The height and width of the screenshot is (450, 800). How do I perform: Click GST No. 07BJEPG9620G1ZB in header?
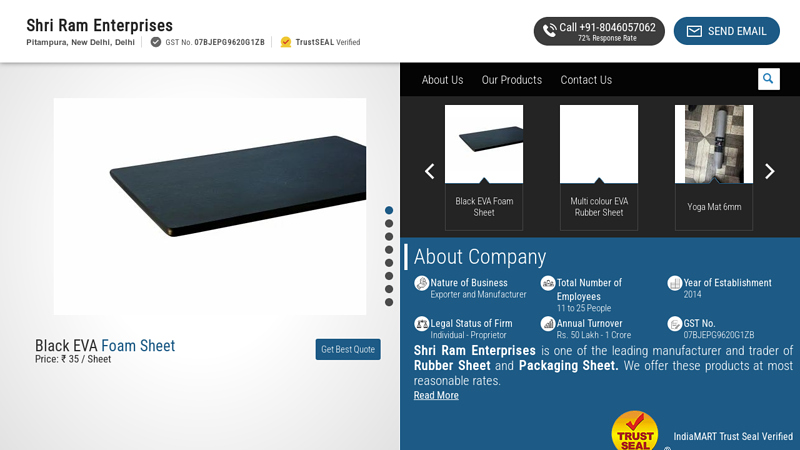point(215,42)
